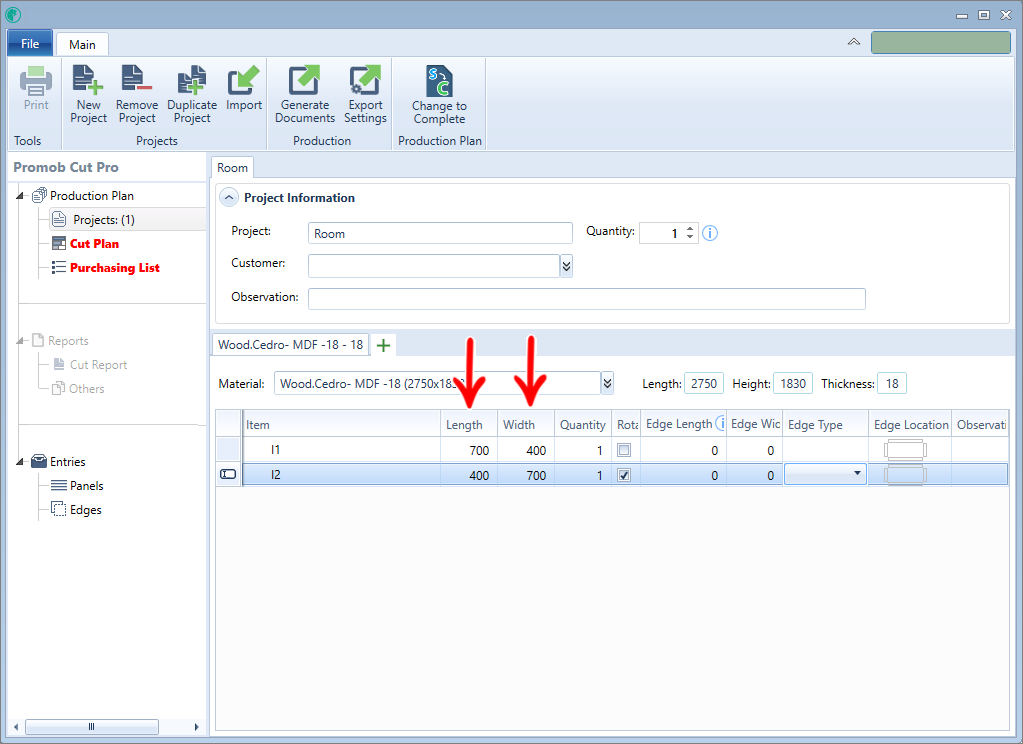
Task: Sort by Length column header
Action: coord(469,425)
